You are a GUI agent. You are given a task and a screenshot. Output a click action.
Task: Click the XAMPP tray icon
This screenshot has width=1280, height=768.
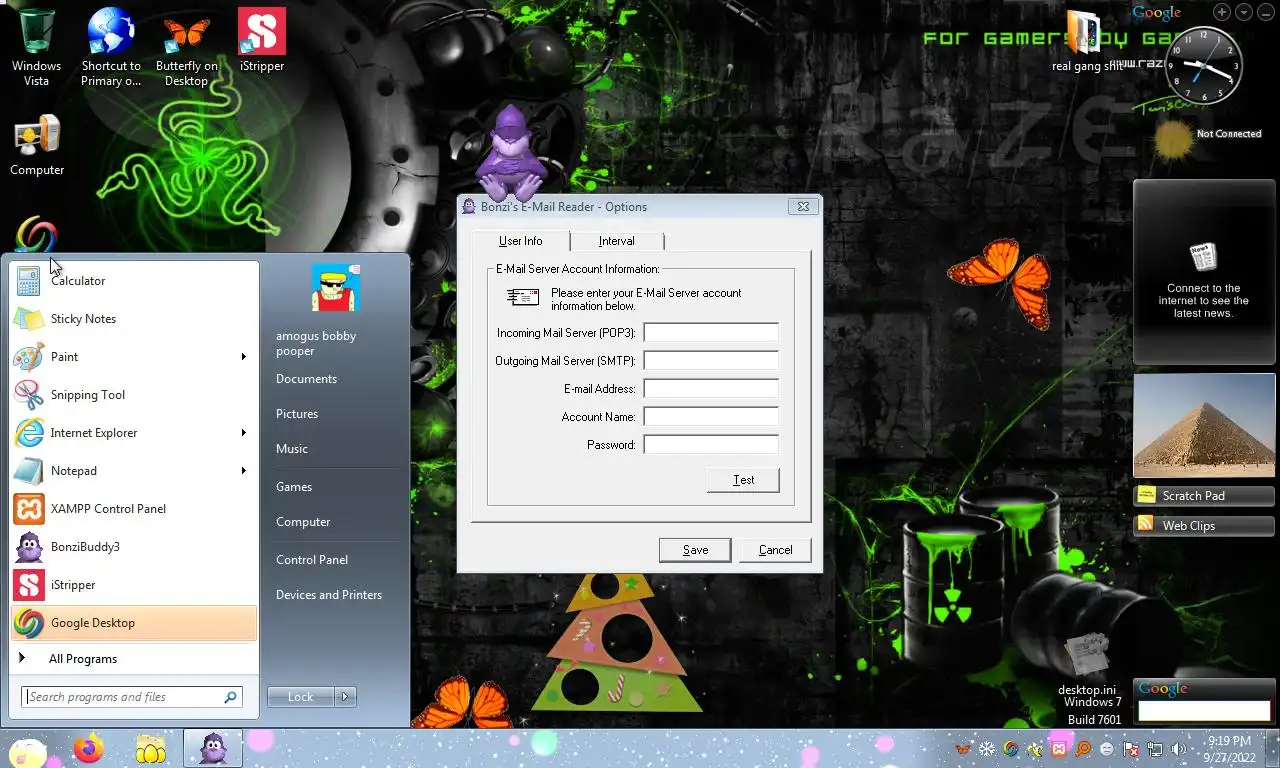pos(1059,749)
